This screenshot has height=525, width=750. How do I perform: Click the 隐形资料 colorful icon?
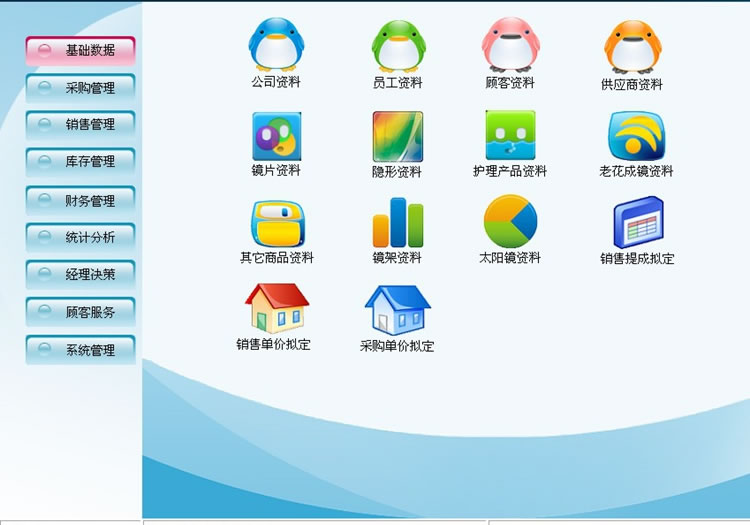click(x=397, y=137)
